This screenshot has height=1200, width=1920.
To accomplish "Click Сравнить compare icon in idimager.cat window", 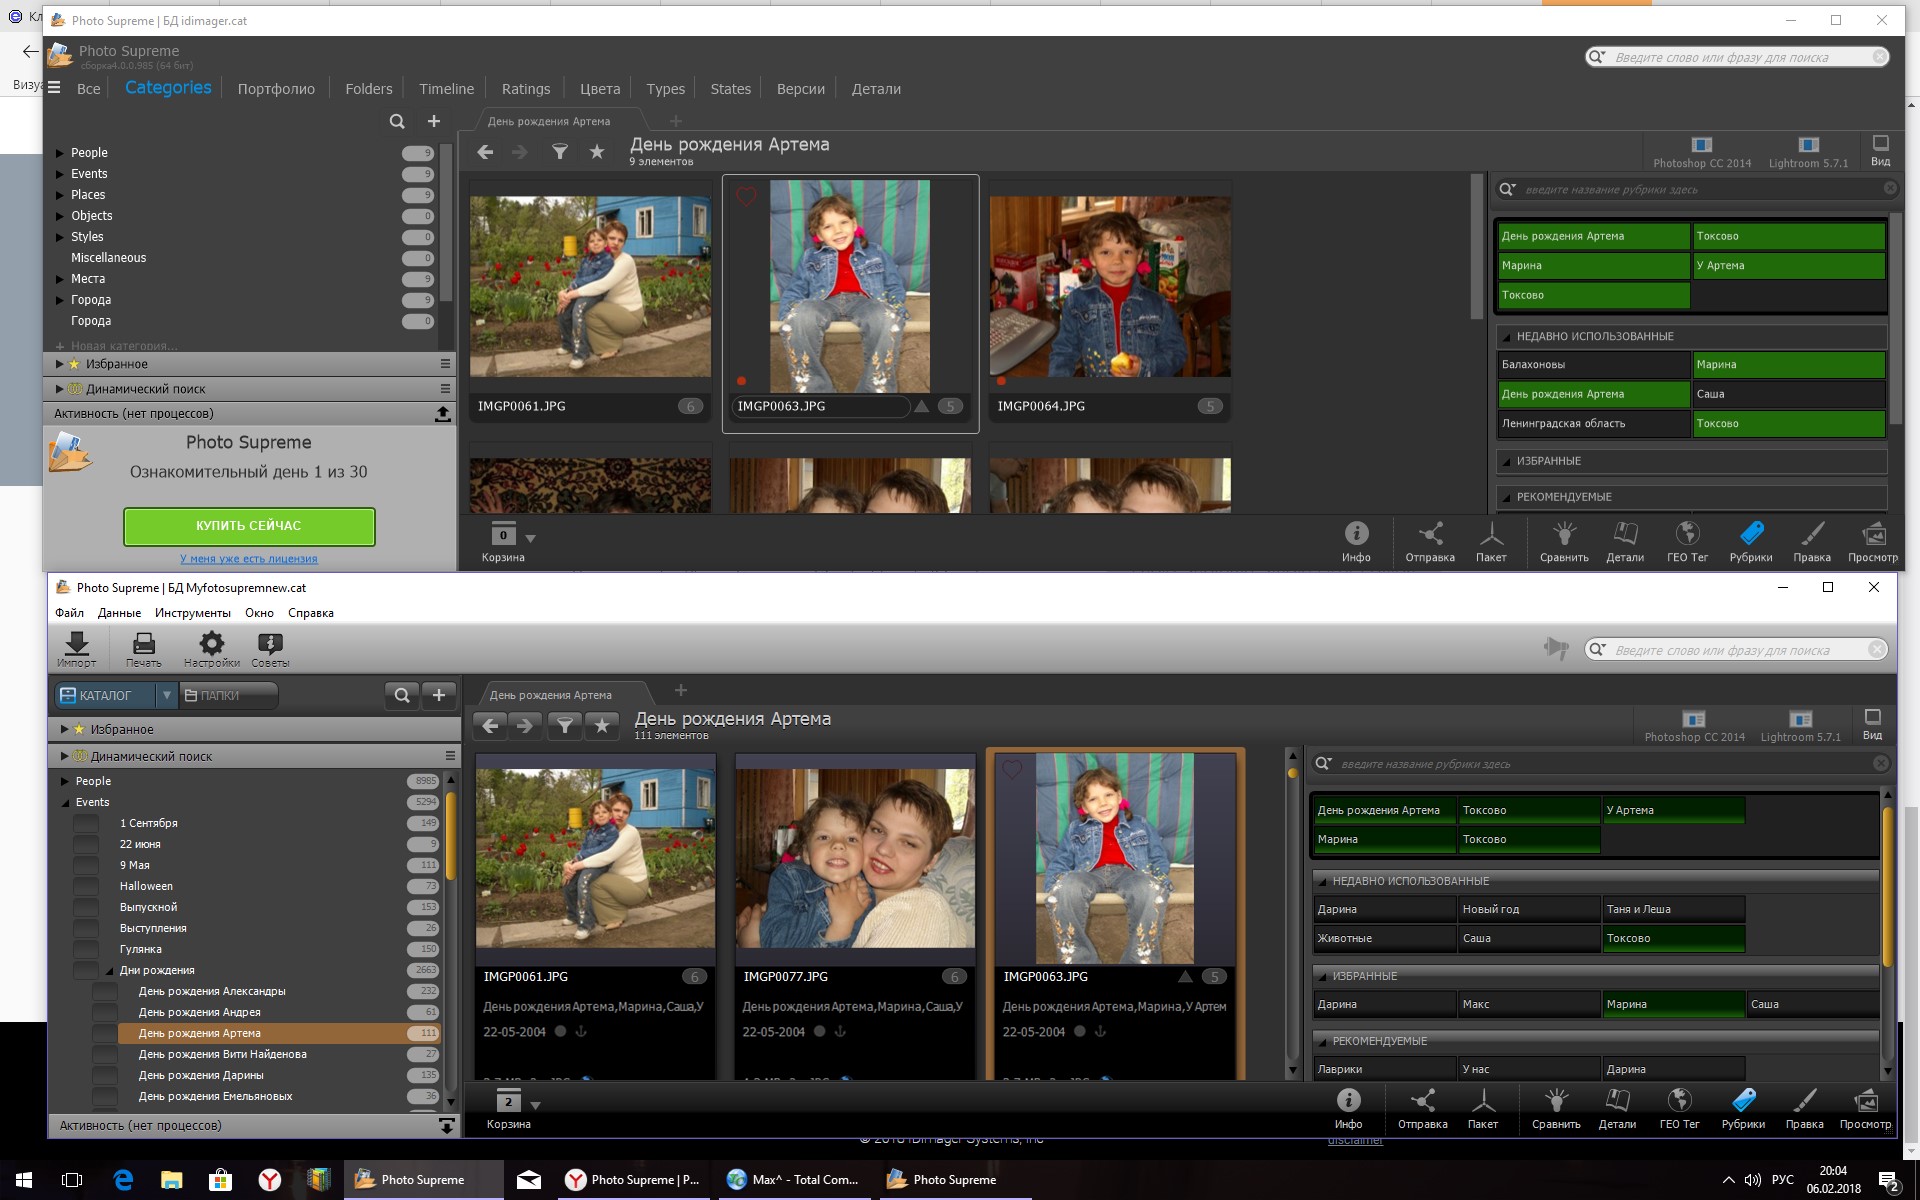I will coord(1564,542).
